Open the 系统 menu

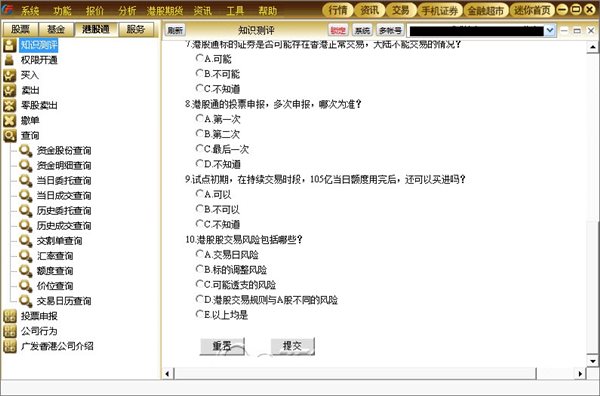coord(30,11)
